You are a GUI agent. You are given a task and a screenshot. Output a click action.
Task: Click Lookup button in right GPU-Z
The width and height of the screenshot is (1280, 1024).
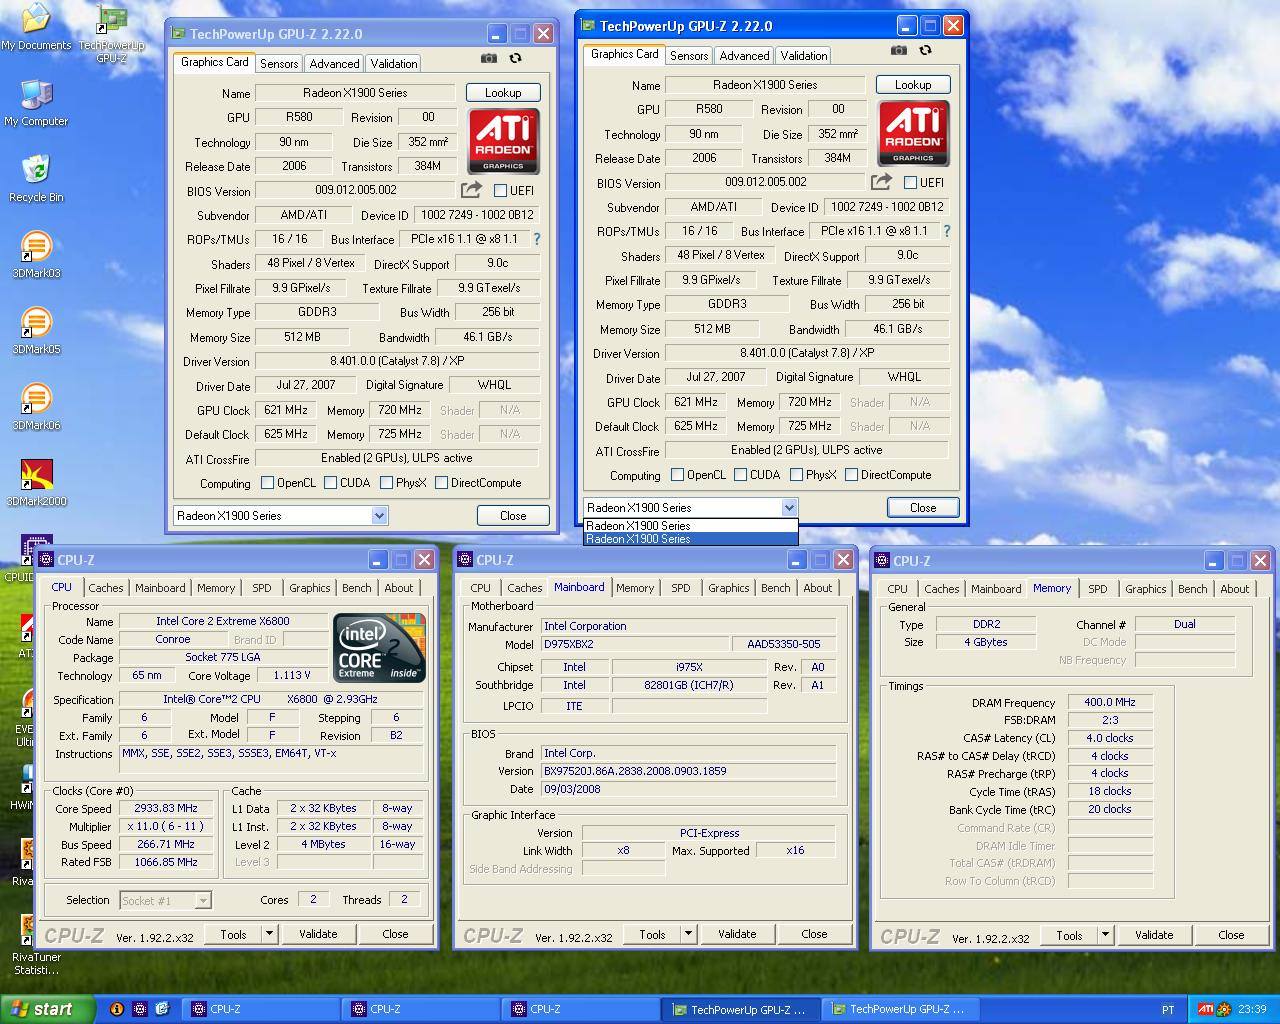pos(913,84)
